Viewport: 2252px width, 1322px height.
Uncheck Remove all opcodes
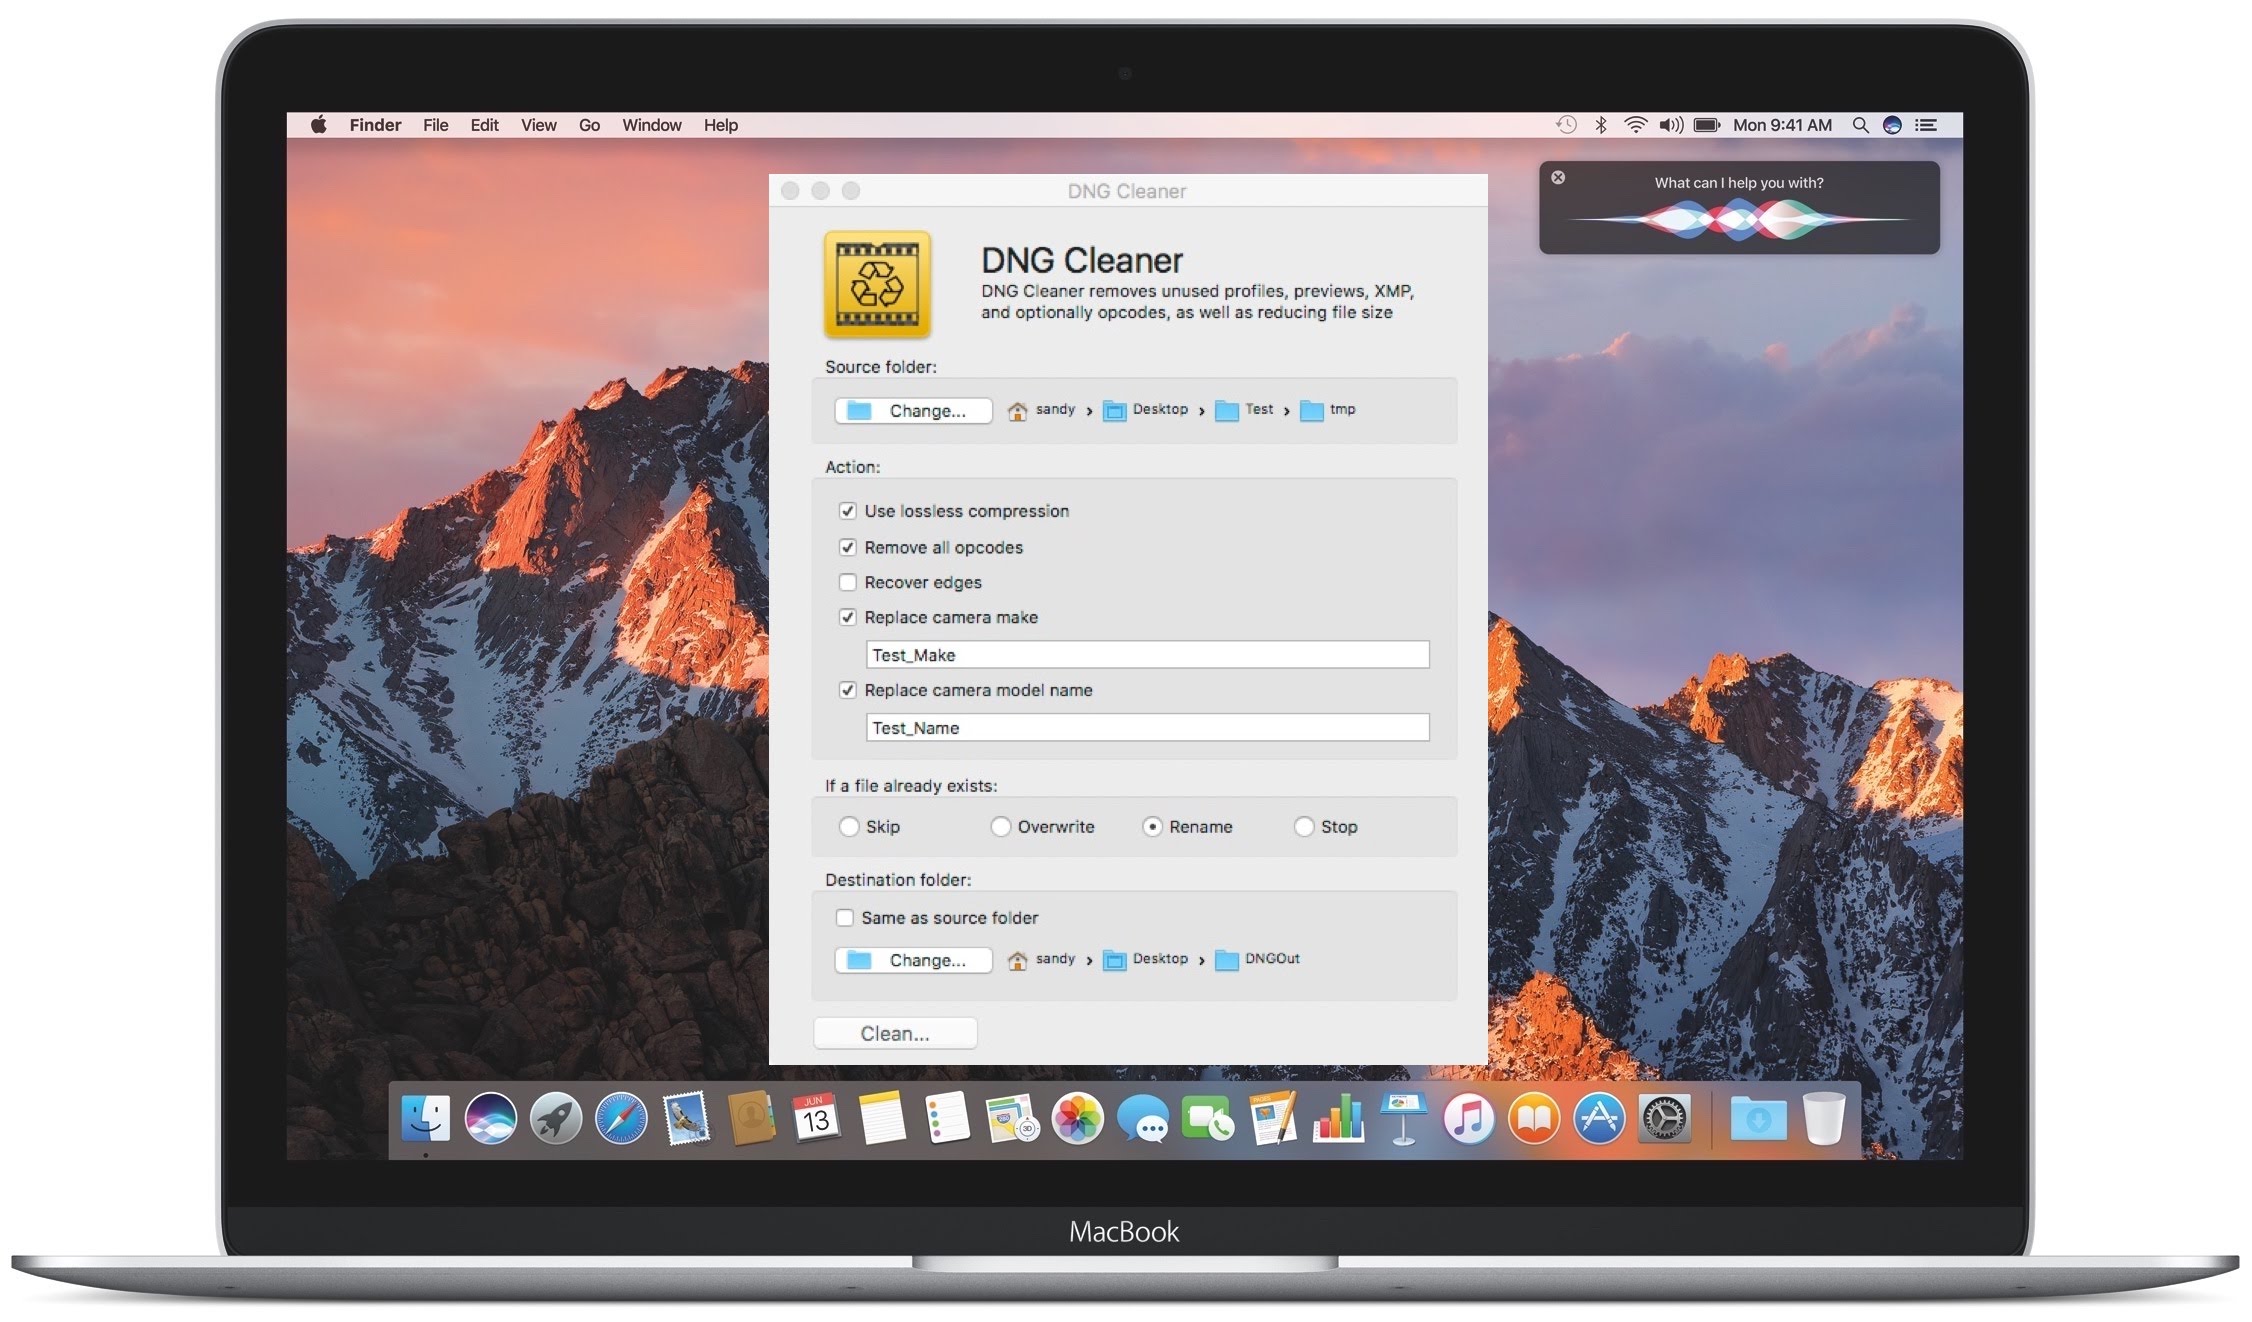point(848,547)
